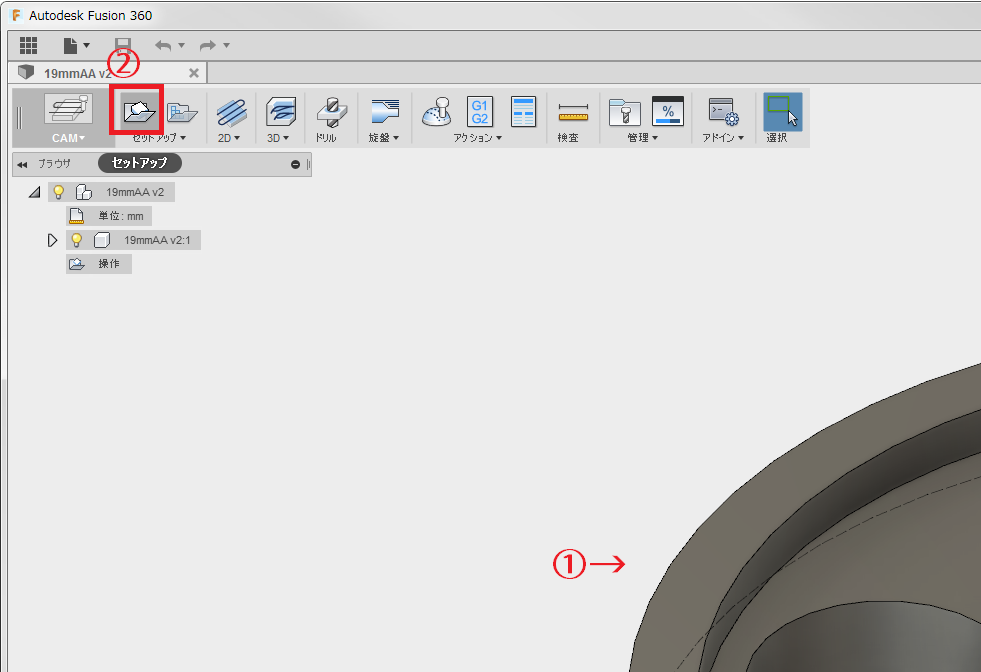Screen dimensions: 981x672
Task: Toggle visibility lightbulb of 19mmAA v2:1
Action: (x=76, y=240)
